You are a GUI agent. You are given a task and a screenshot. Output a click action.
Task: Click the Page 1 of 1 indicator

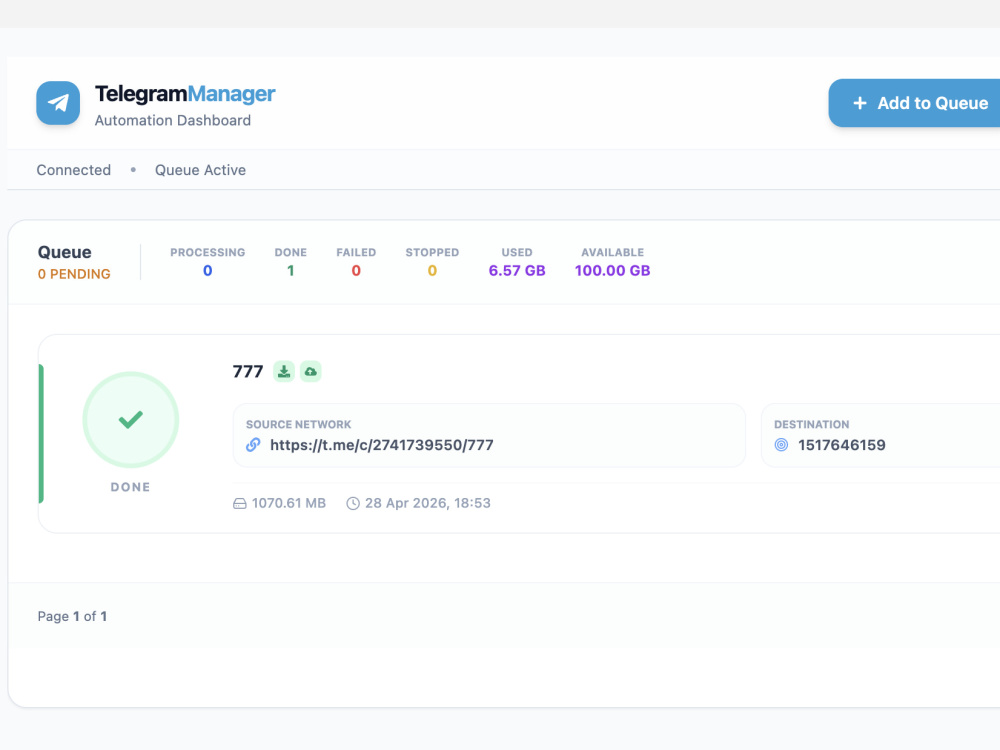(72, 616)
